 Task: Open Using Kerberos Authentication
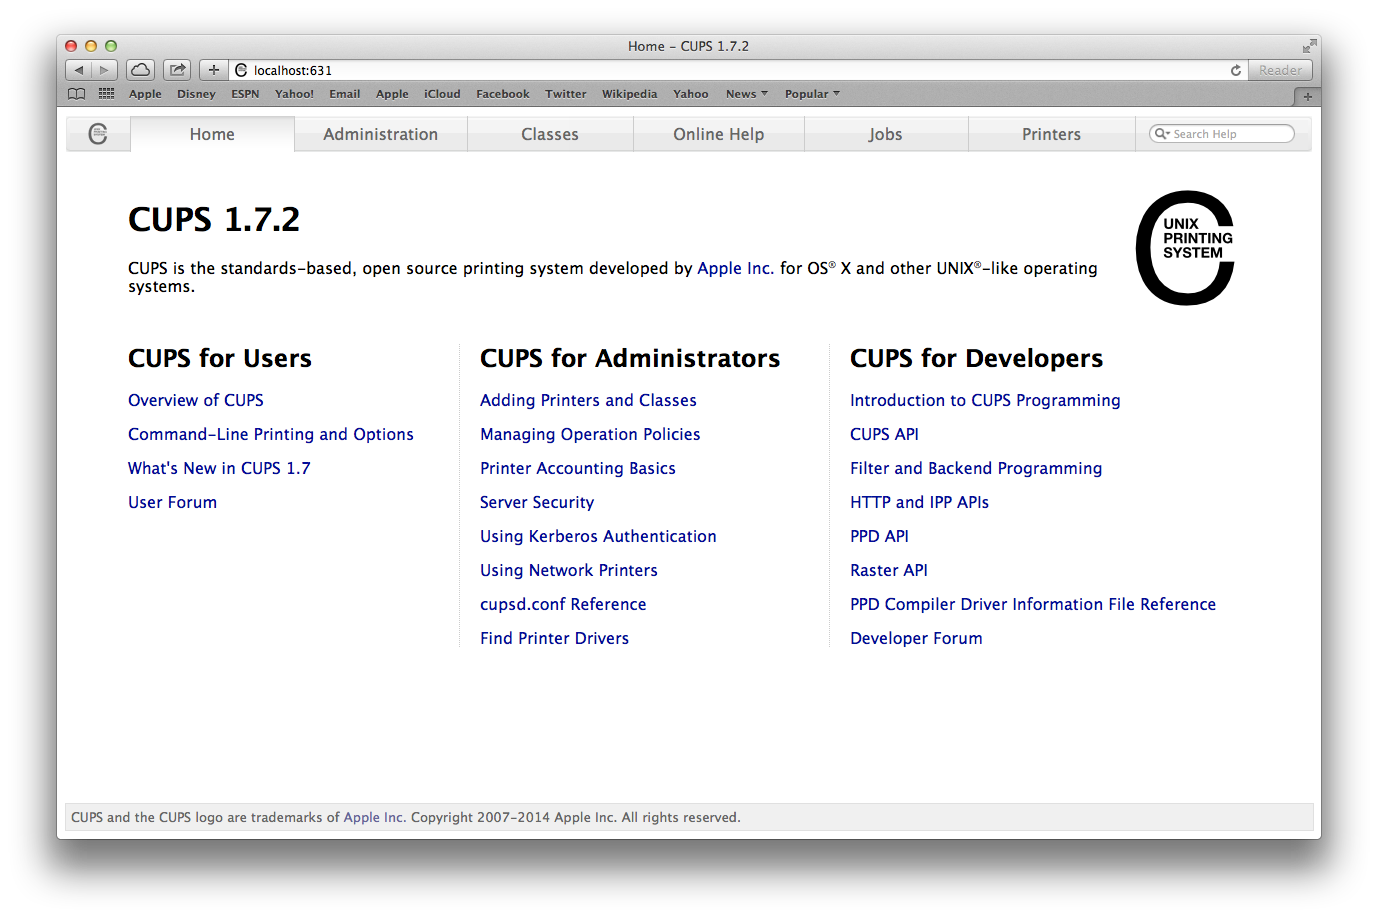click(598, 536)
